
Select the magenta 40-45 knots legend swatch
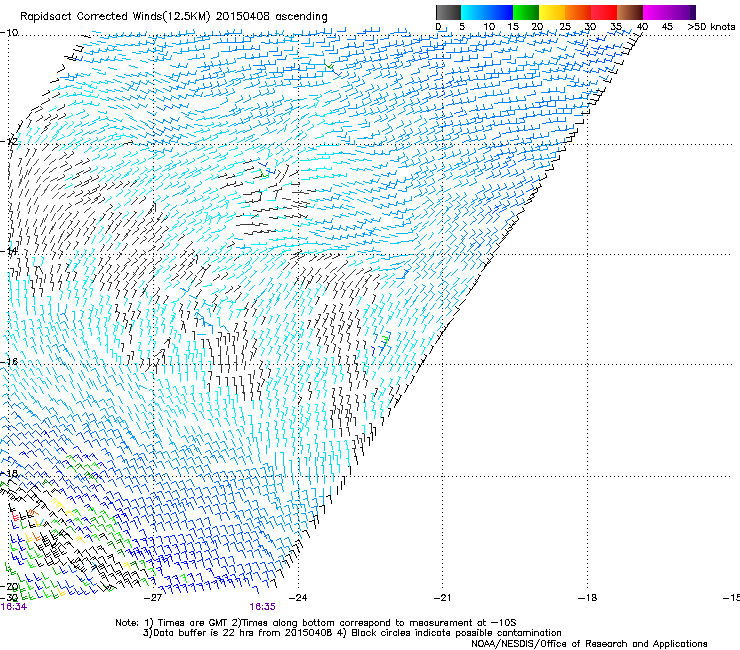click(656, 12)
